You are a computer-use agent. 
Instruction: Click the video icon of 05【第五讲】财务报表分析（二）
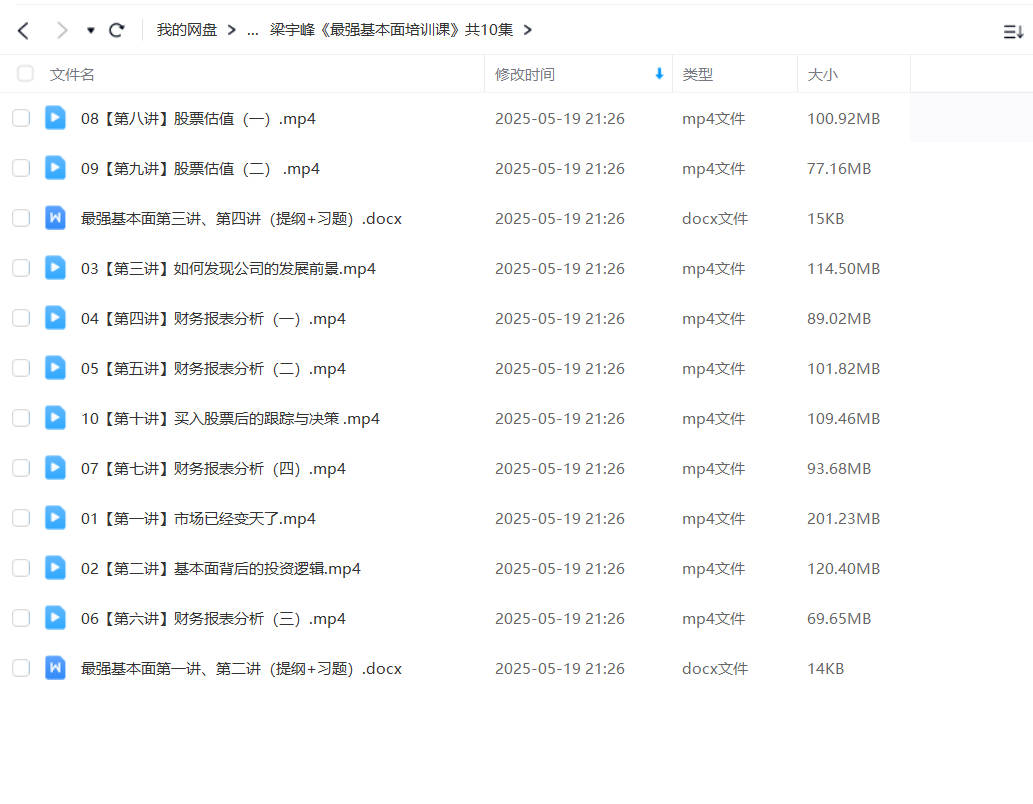(55, 368)
